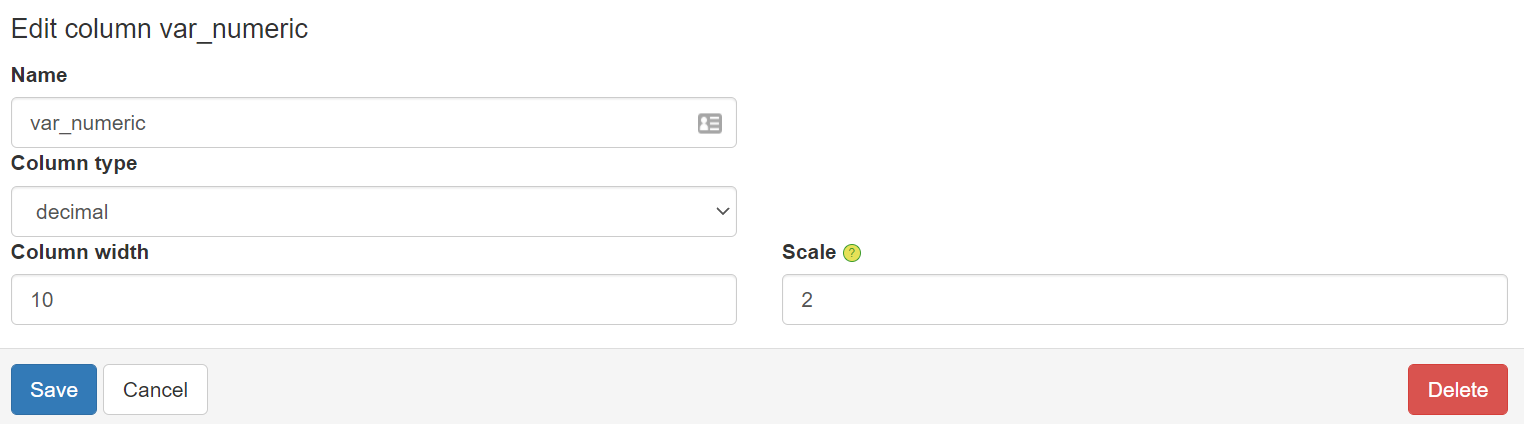
Task: Click the 'Column width' label text
Action: point(80,252)
